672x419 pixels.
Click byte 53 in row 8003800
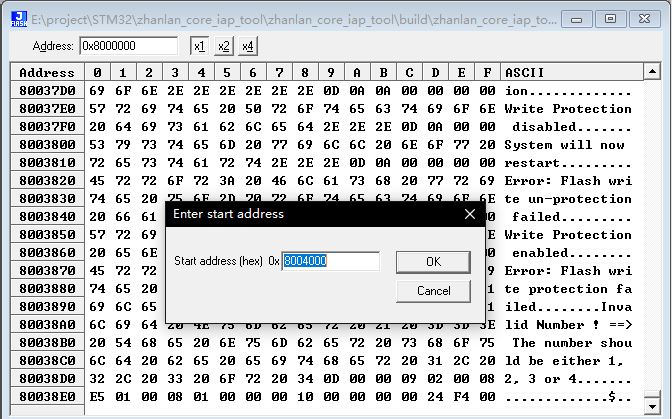97,145
